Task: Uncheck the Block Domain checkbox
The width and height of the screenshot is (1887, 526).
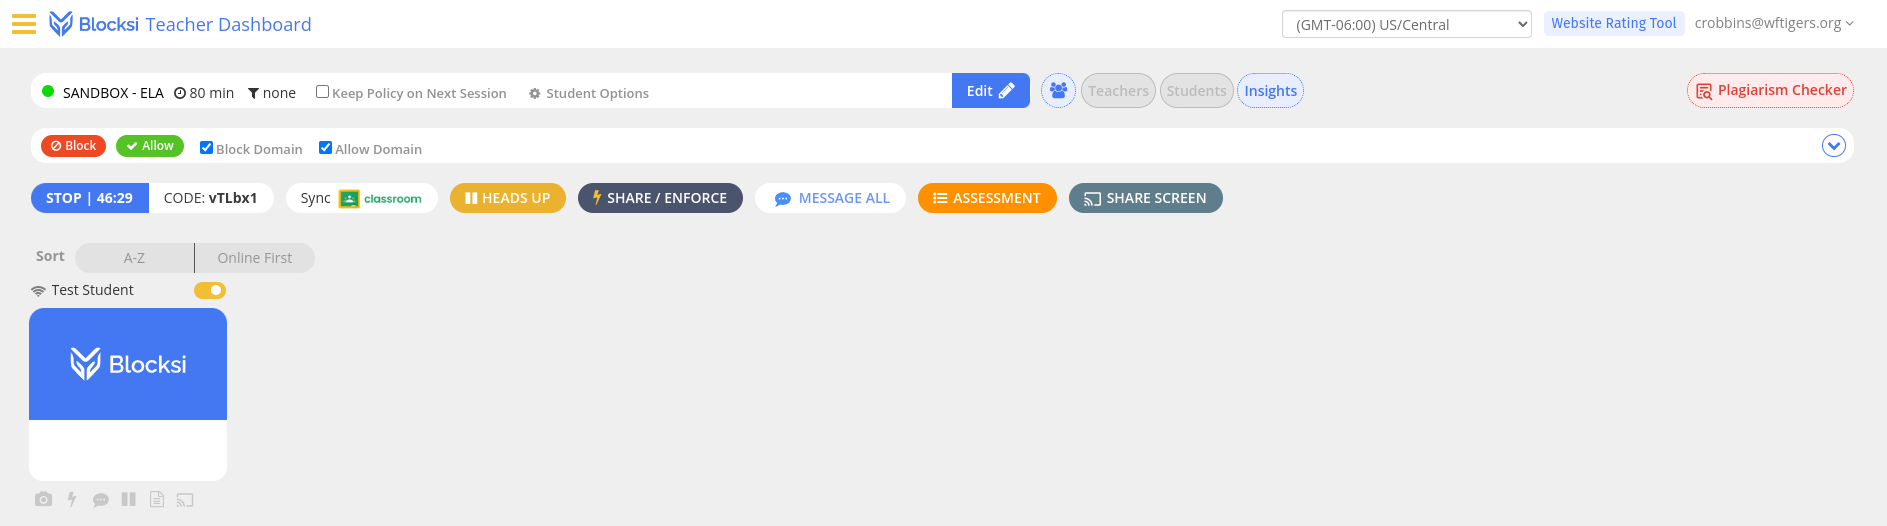Action: click(206, 148)
